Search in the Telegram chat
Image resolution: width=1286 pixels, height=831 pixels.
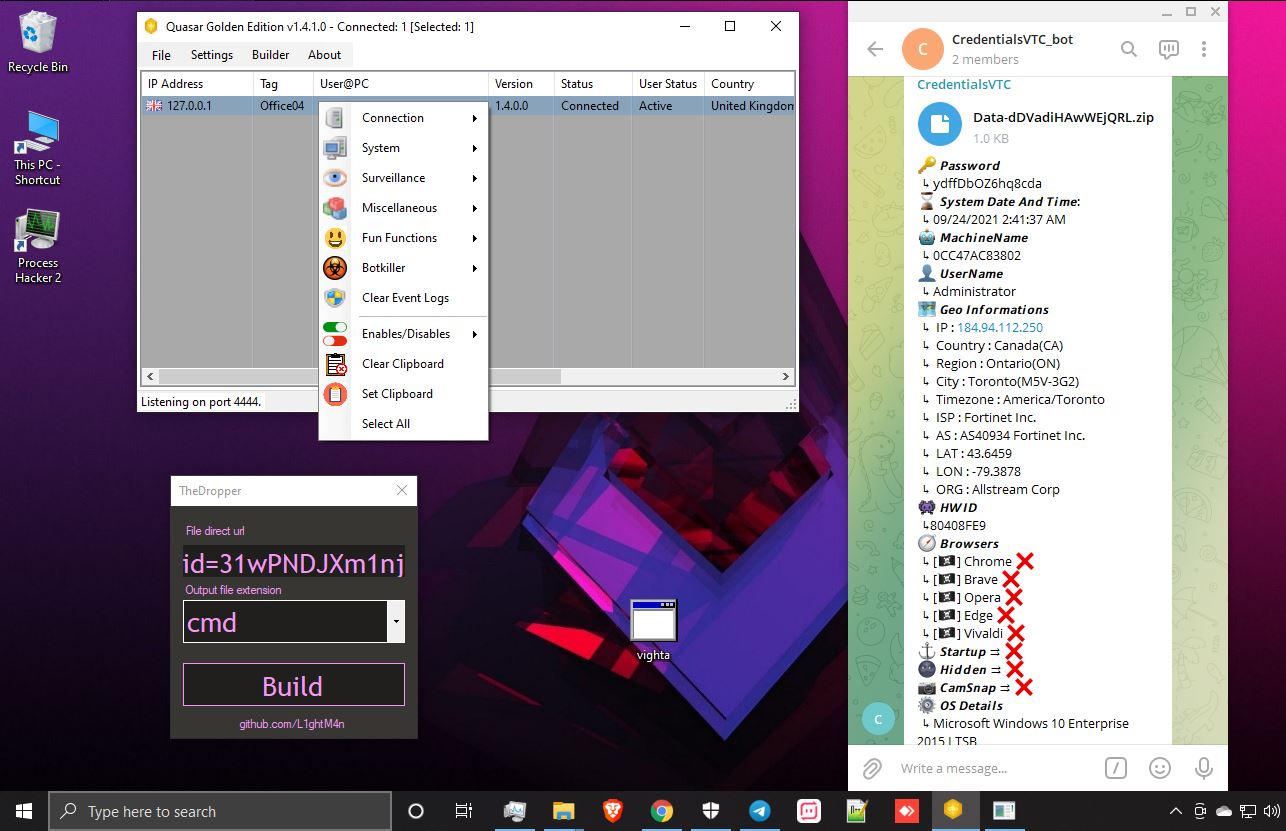click(x=1129, y=49)
